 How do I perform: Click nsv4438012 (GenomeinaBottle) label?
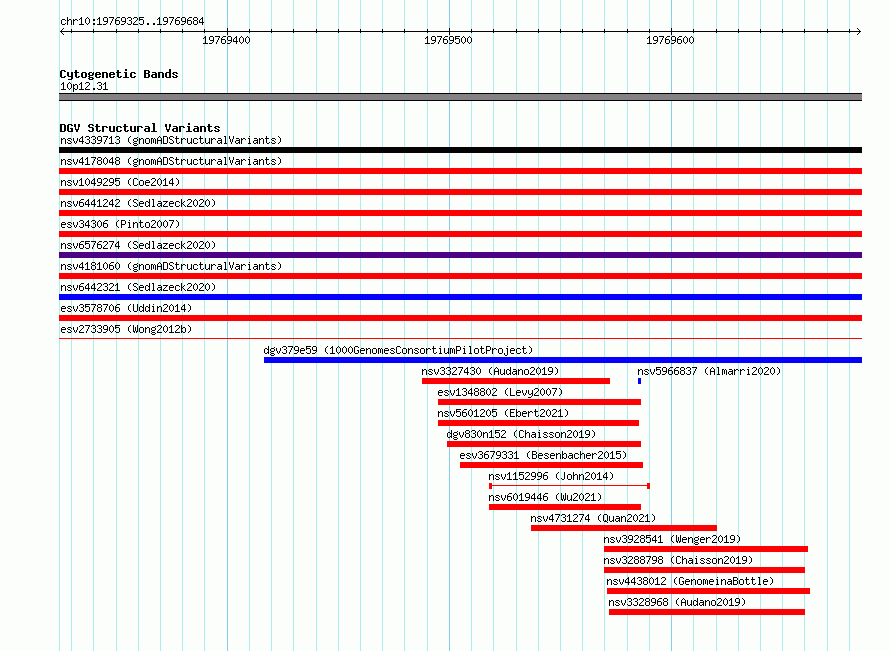point(690,581)
